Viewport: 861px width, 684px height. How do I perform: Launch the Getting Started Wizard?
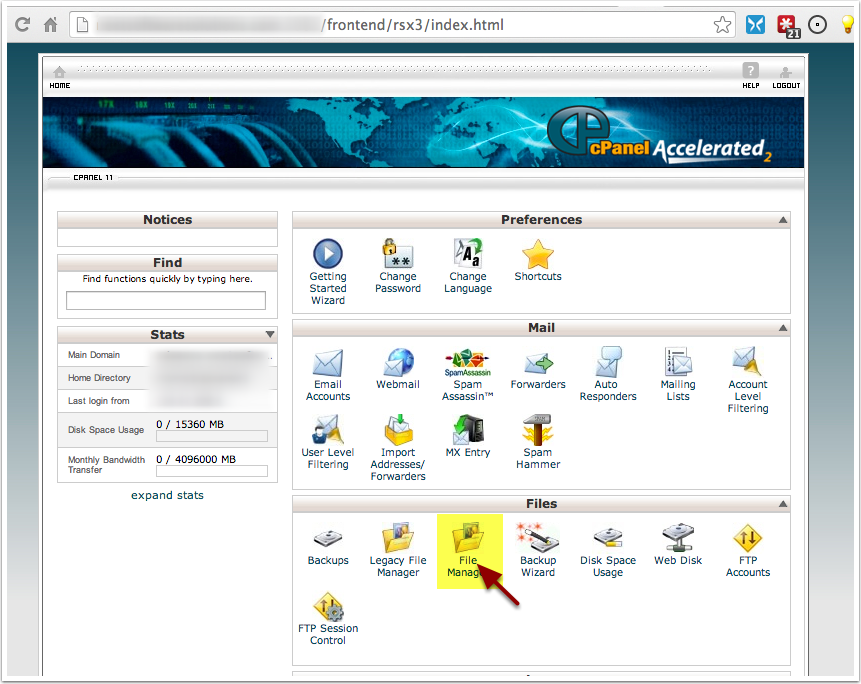(328, 256)
